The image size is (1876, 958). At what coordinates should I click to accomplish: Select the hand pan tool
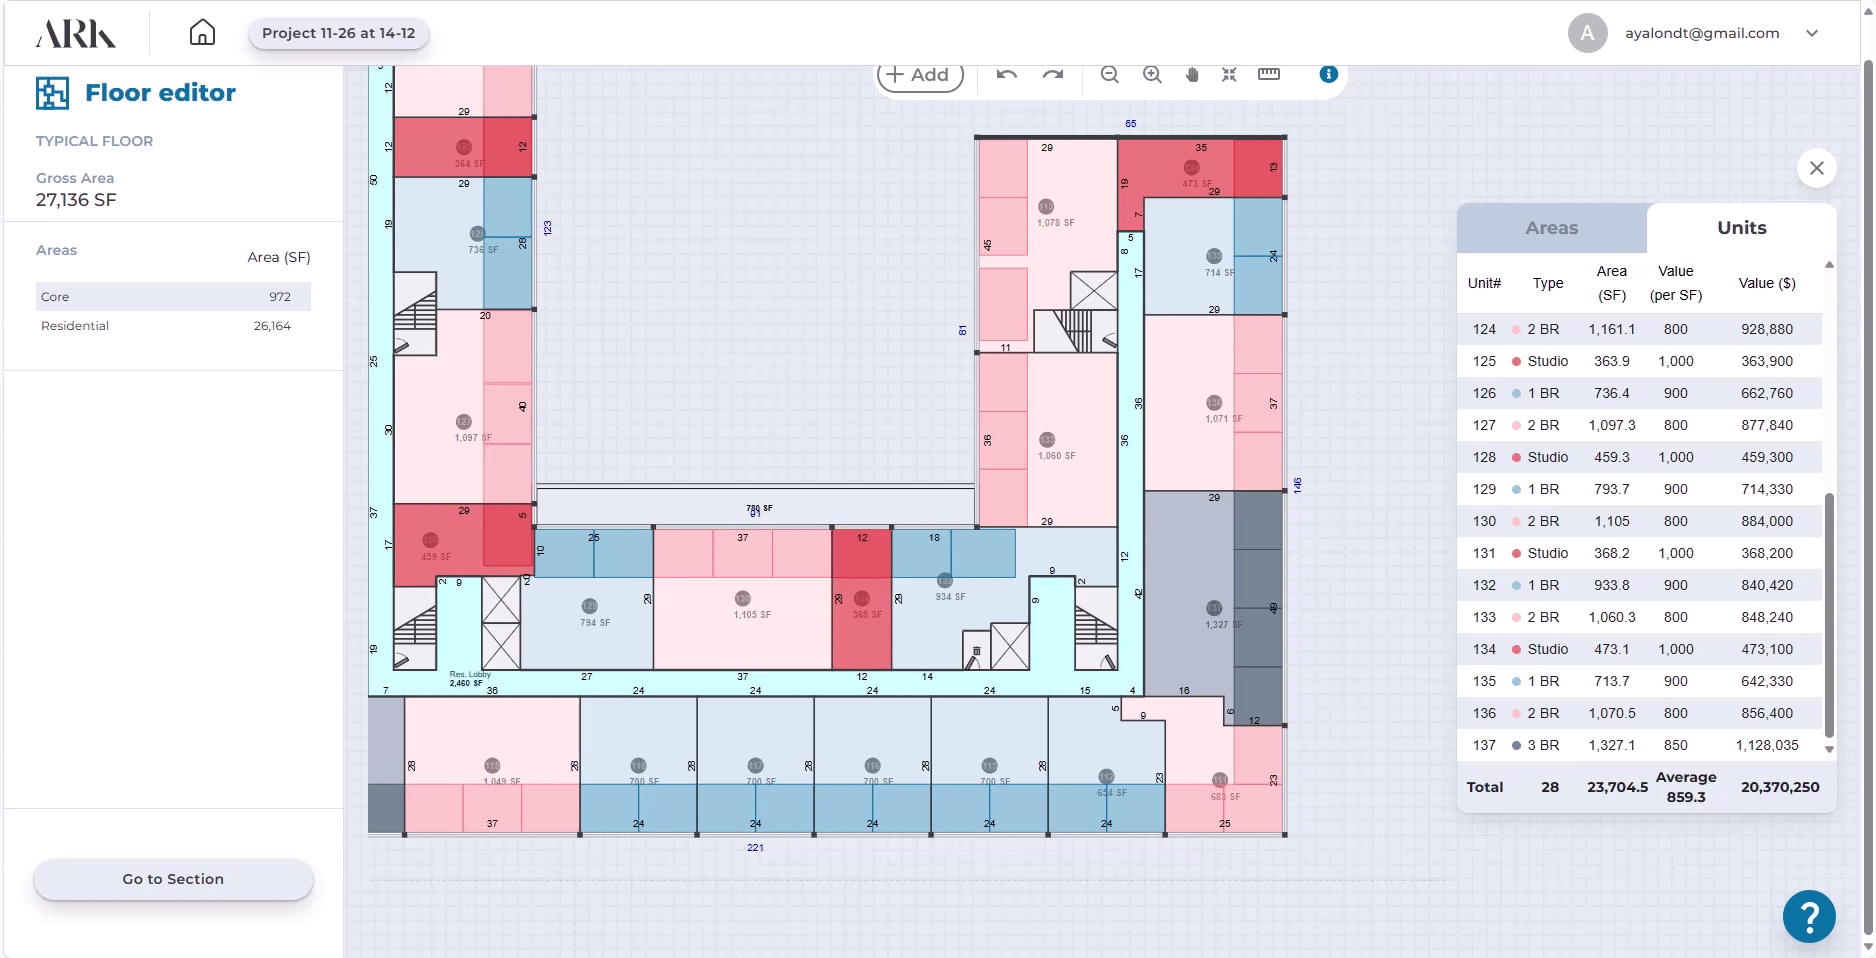(x=1192, y=75)
